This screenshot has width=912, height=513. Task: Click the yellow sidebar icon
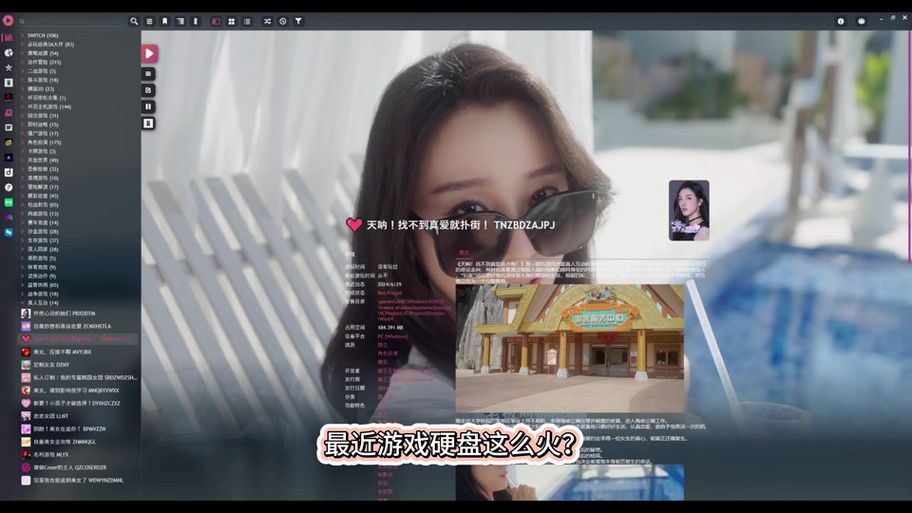(8, 142)
